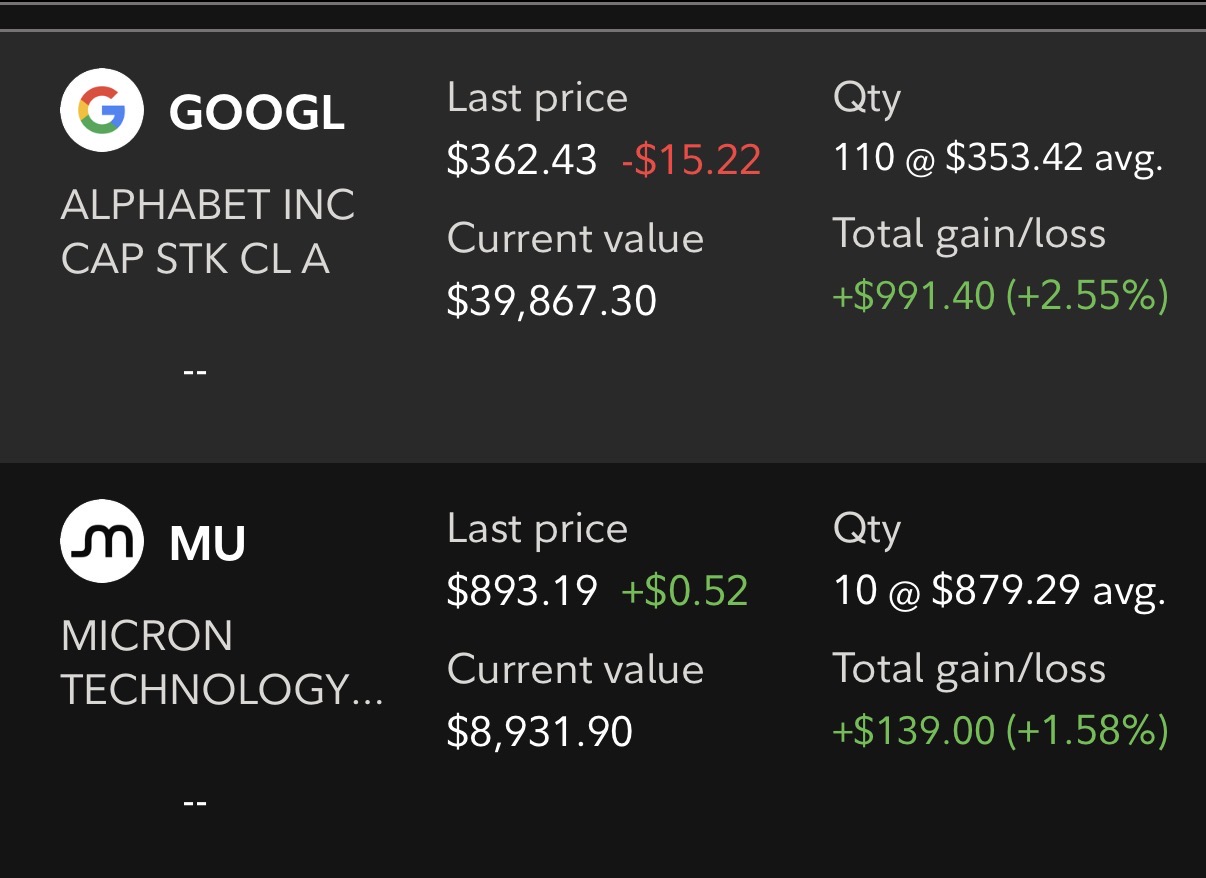
Task: Click the dashes below Alphabet name
Action: pos(195,371)
